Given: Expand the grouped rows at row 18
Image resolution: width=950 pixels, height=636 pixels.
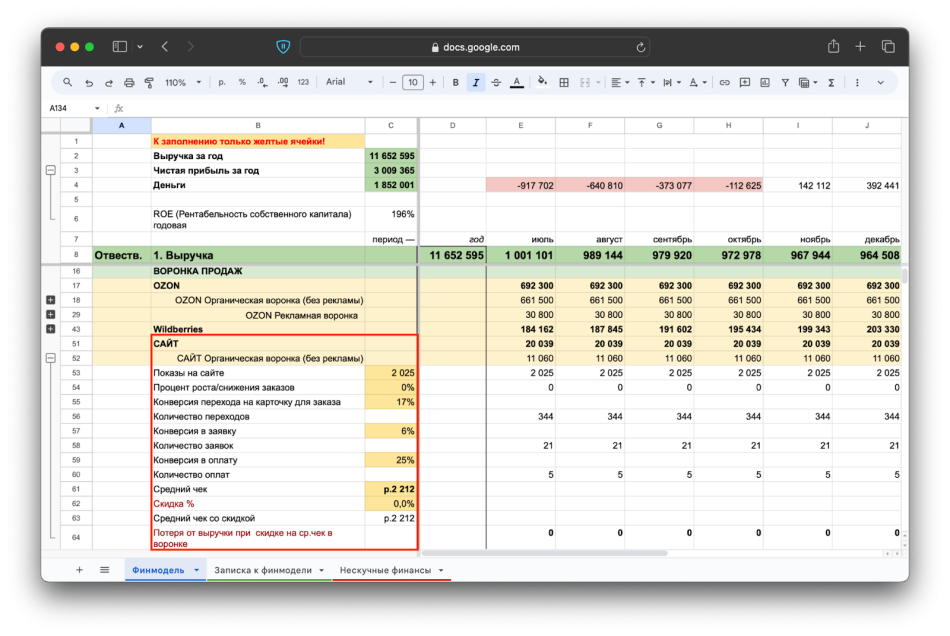Looking at the screenshot, I should 50,300.
